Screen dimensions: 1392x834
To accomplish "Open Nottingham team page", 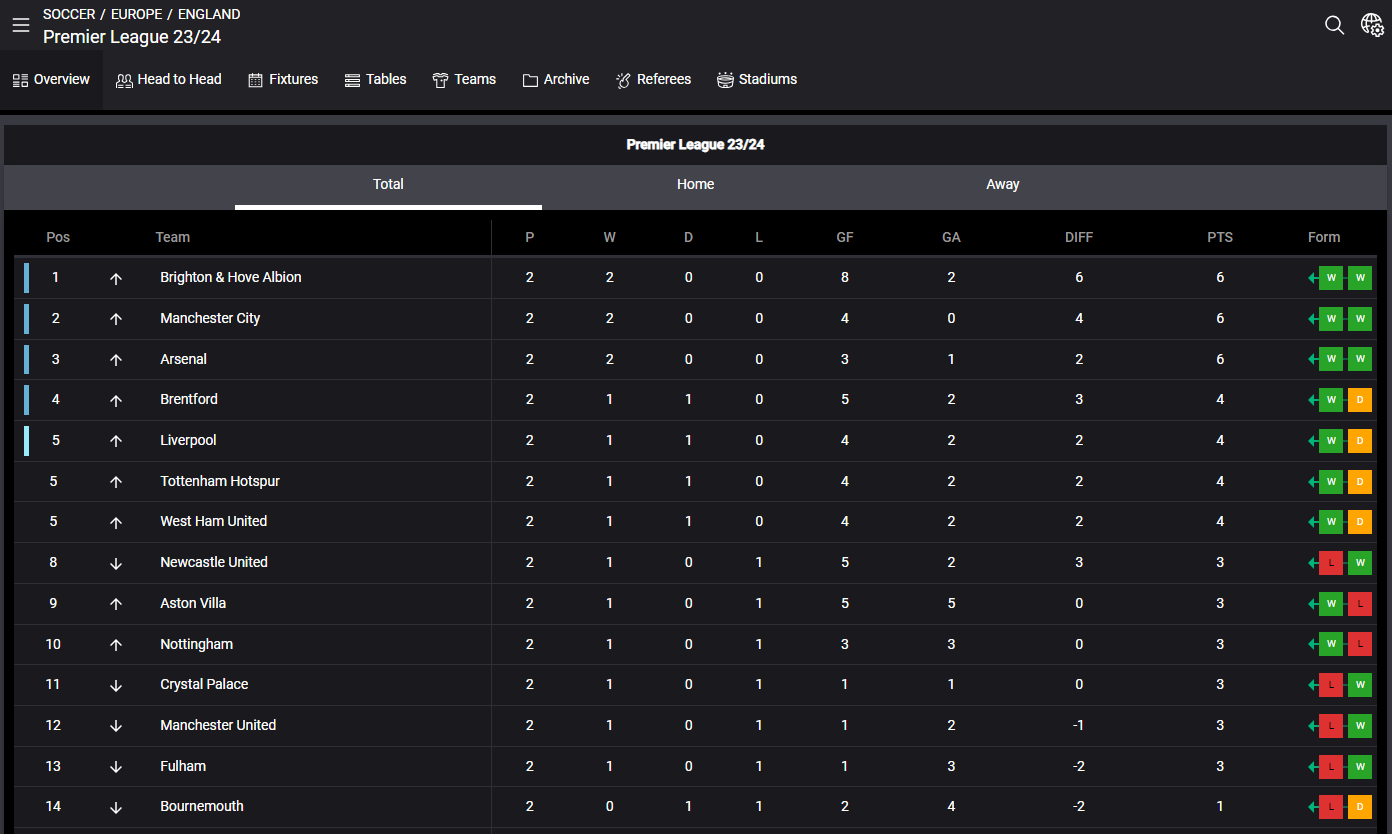I will pyautogui.click(x=196, y=644).
